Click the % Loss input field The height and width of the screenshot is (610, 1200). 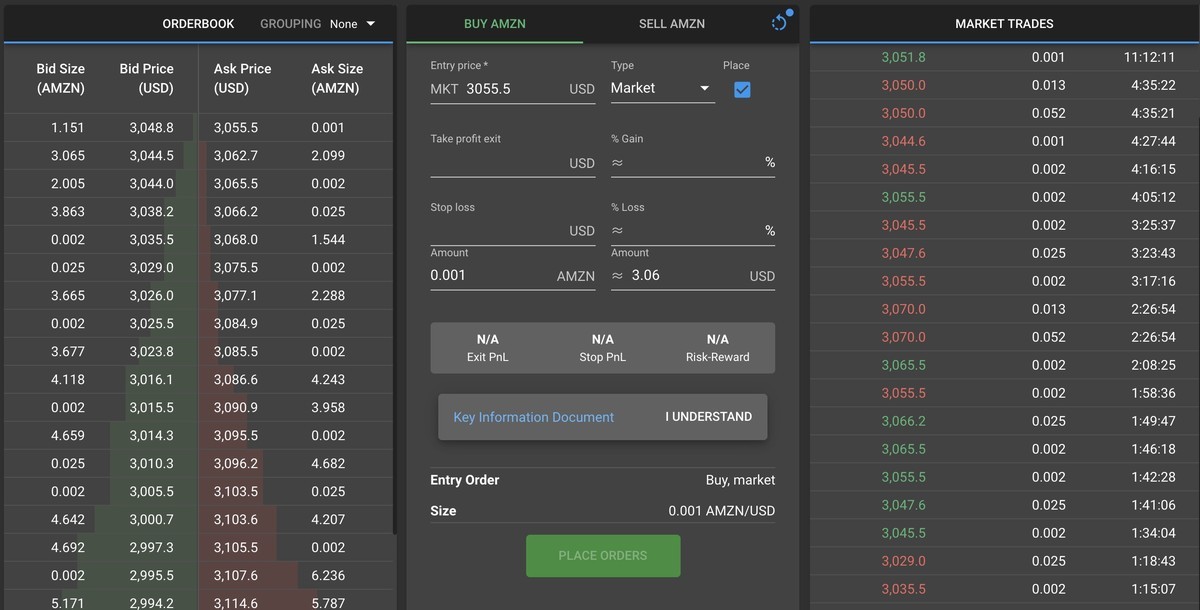pos(693,231)
